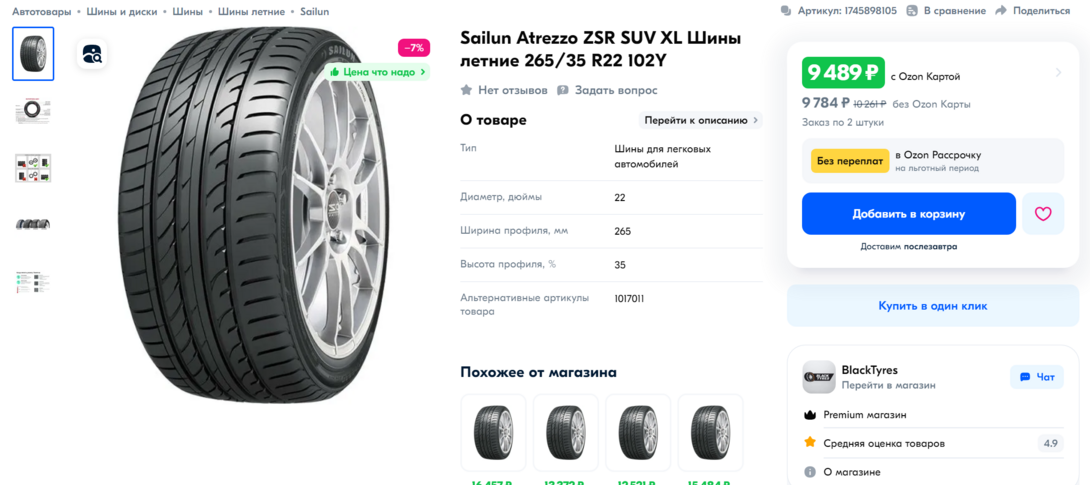Add product to favorites with heart icon
1090x485 pixels.
coord(1043,214)
